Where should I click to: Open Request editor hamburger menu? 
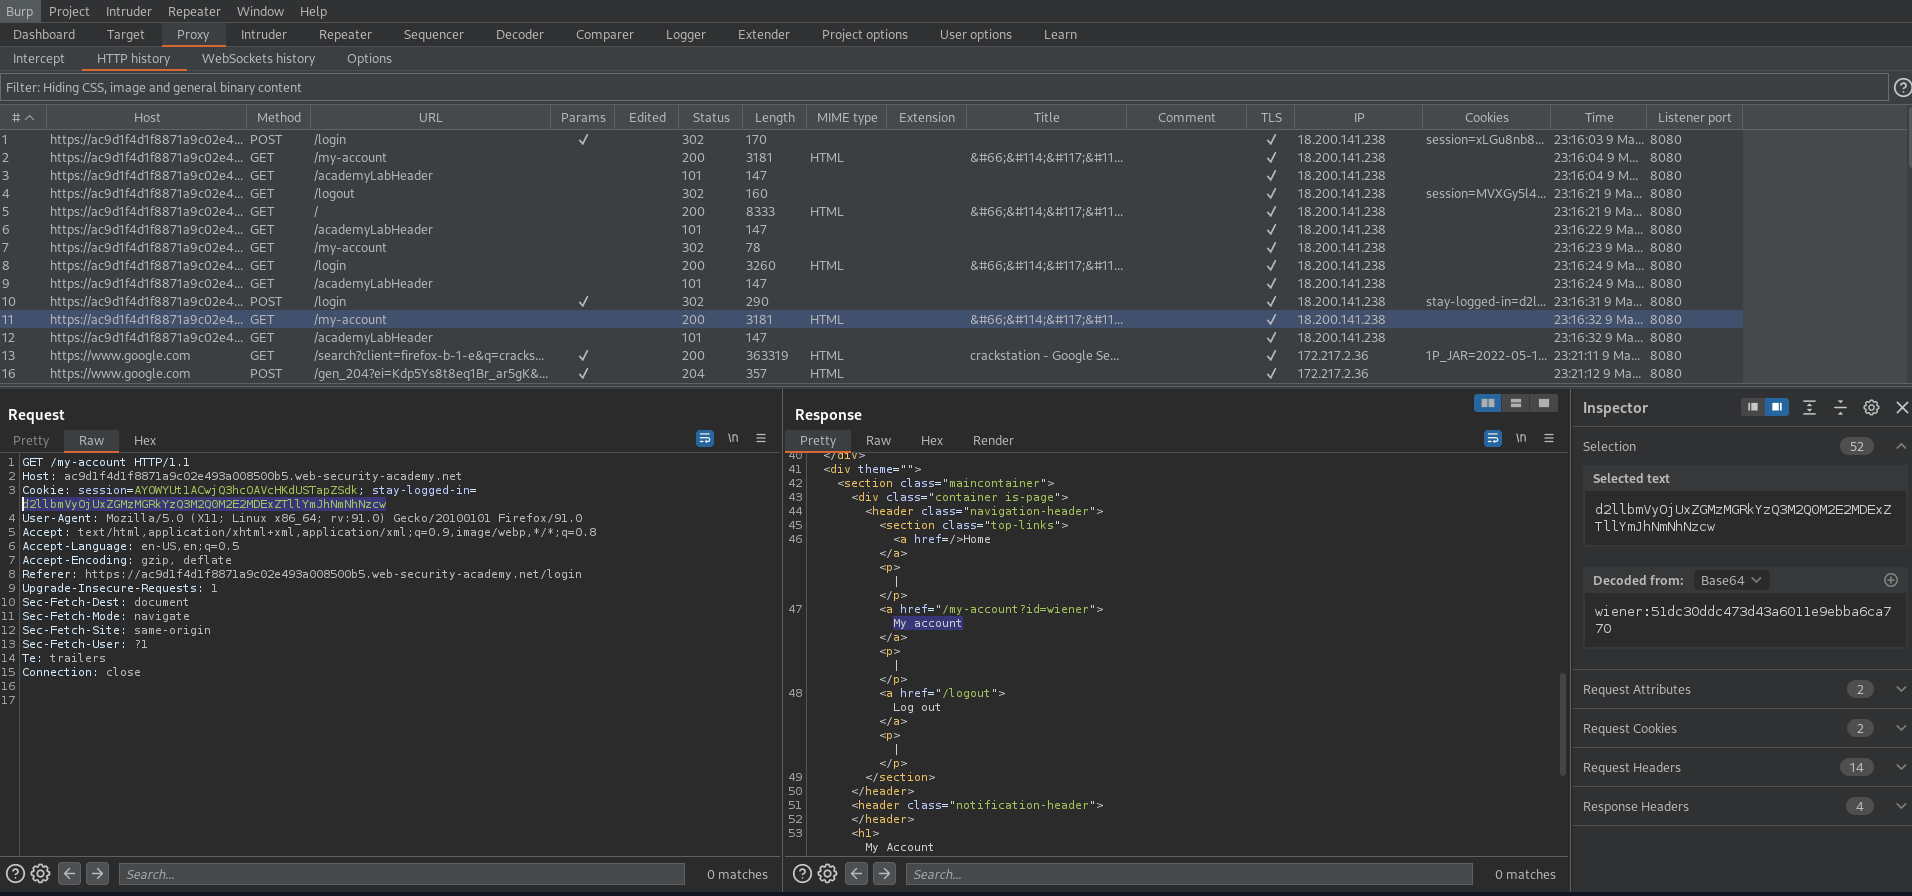coord(761,438)
